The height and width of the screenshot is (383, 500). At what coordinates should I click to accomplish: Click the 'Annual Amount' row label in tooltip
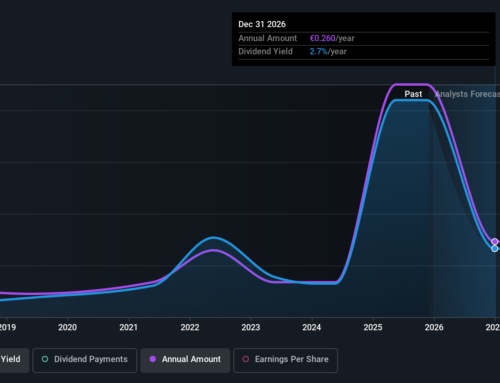tap(267, 38)
